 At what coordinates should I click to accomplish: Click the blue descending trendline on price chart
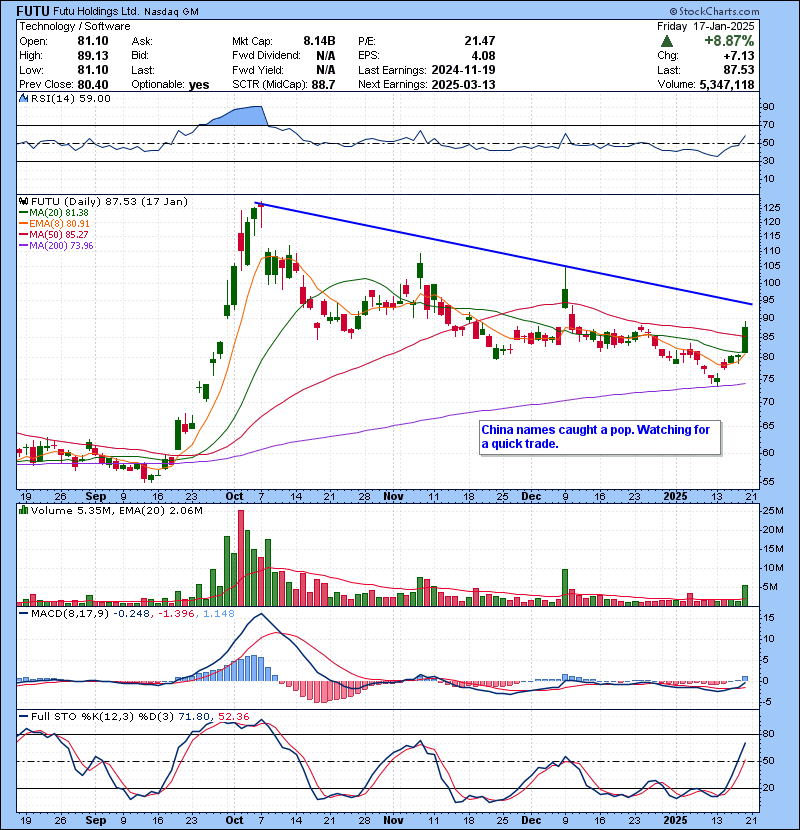503,253
